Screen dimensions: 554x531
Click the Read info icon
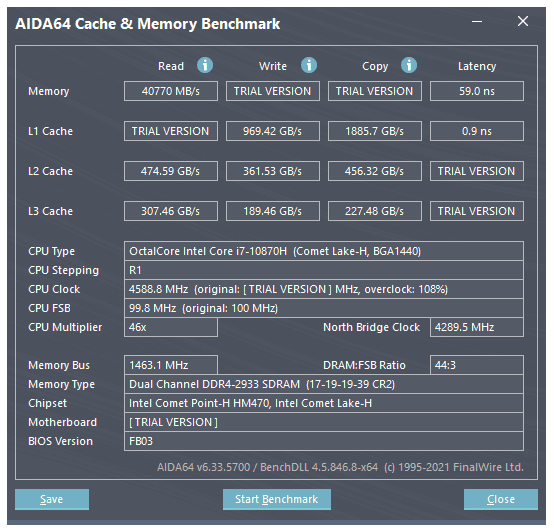pos(205,66)
